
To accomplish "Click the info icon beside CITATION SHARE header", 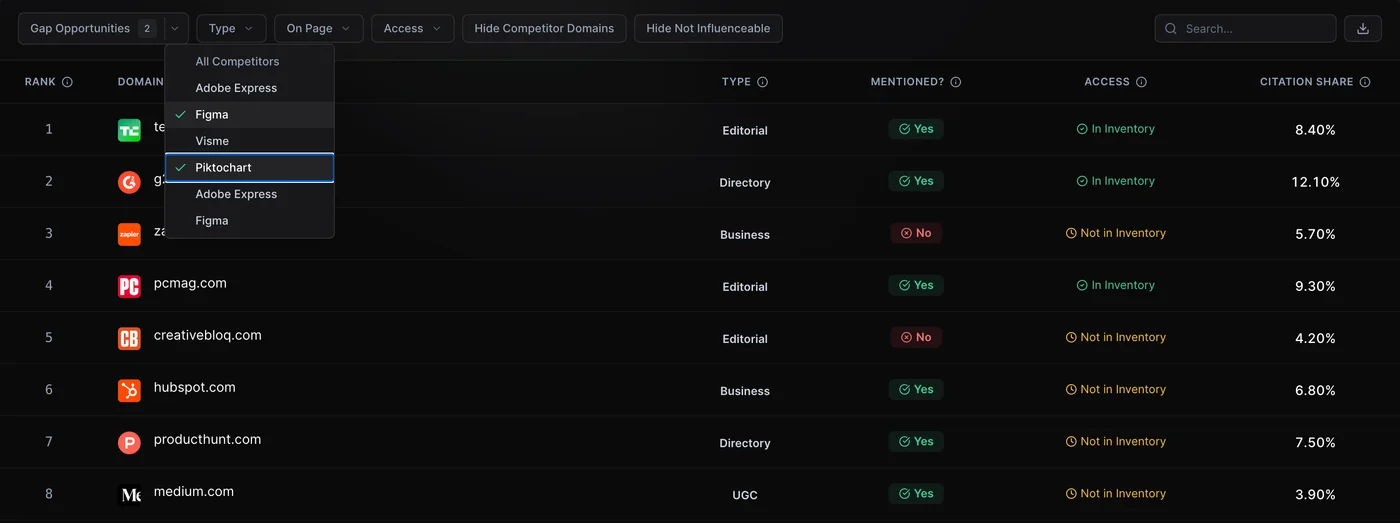I will click(x=1365, y=82).
